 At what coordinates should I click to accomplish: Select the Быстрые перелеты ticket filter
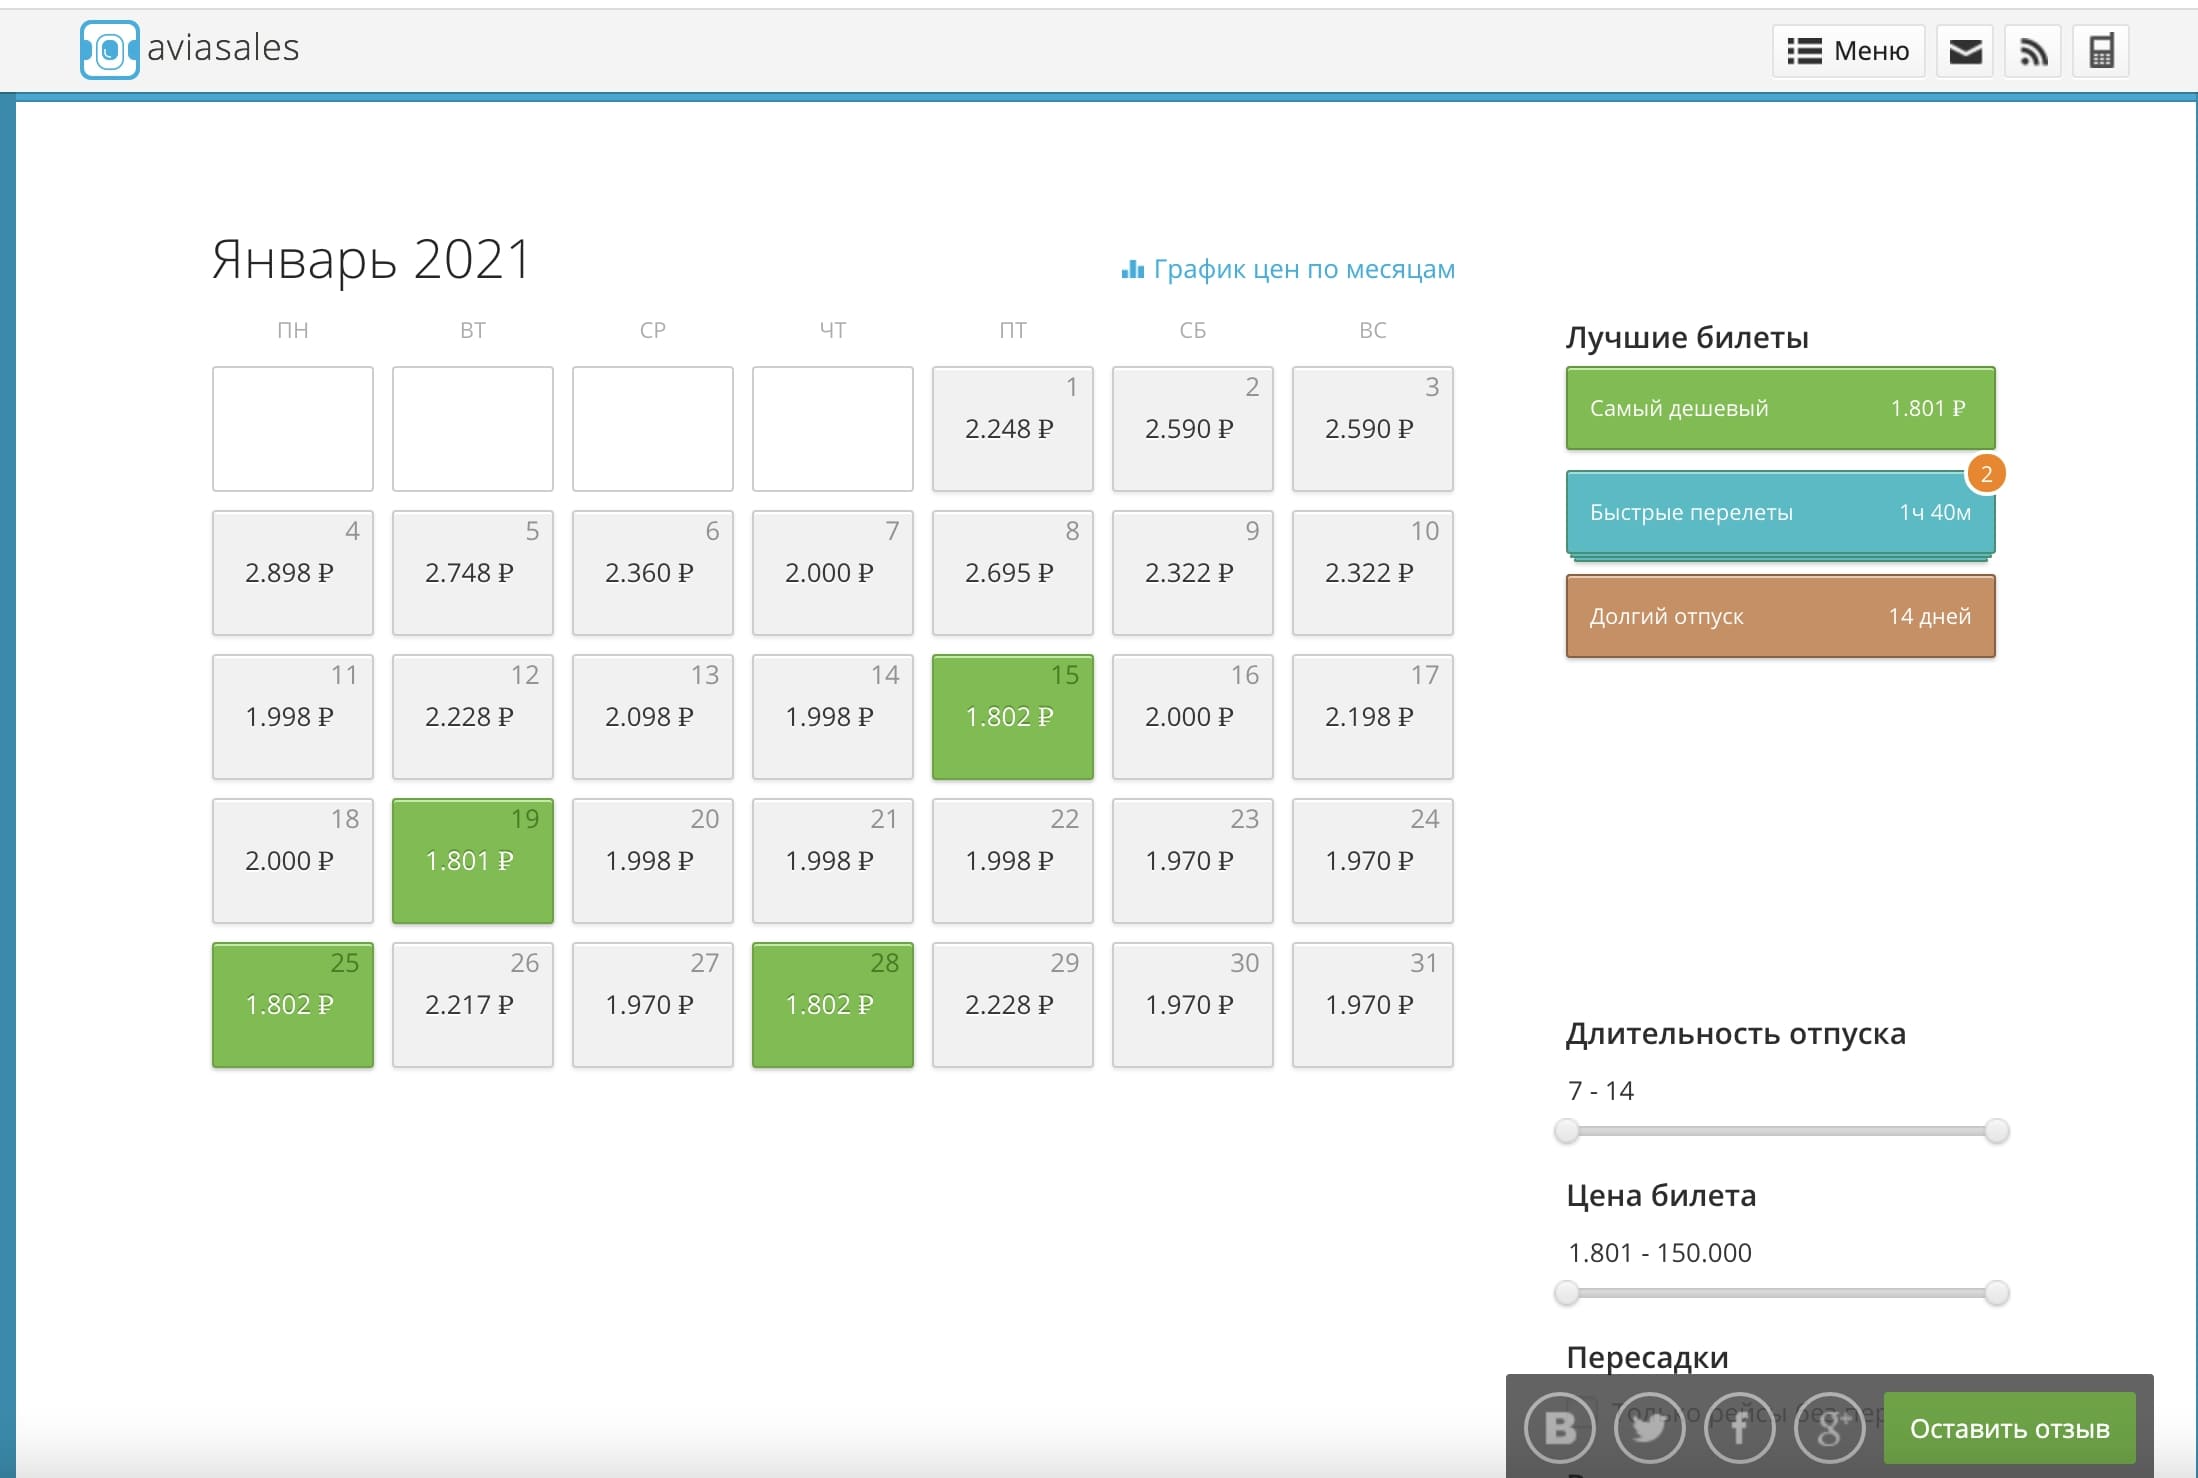1780,512
